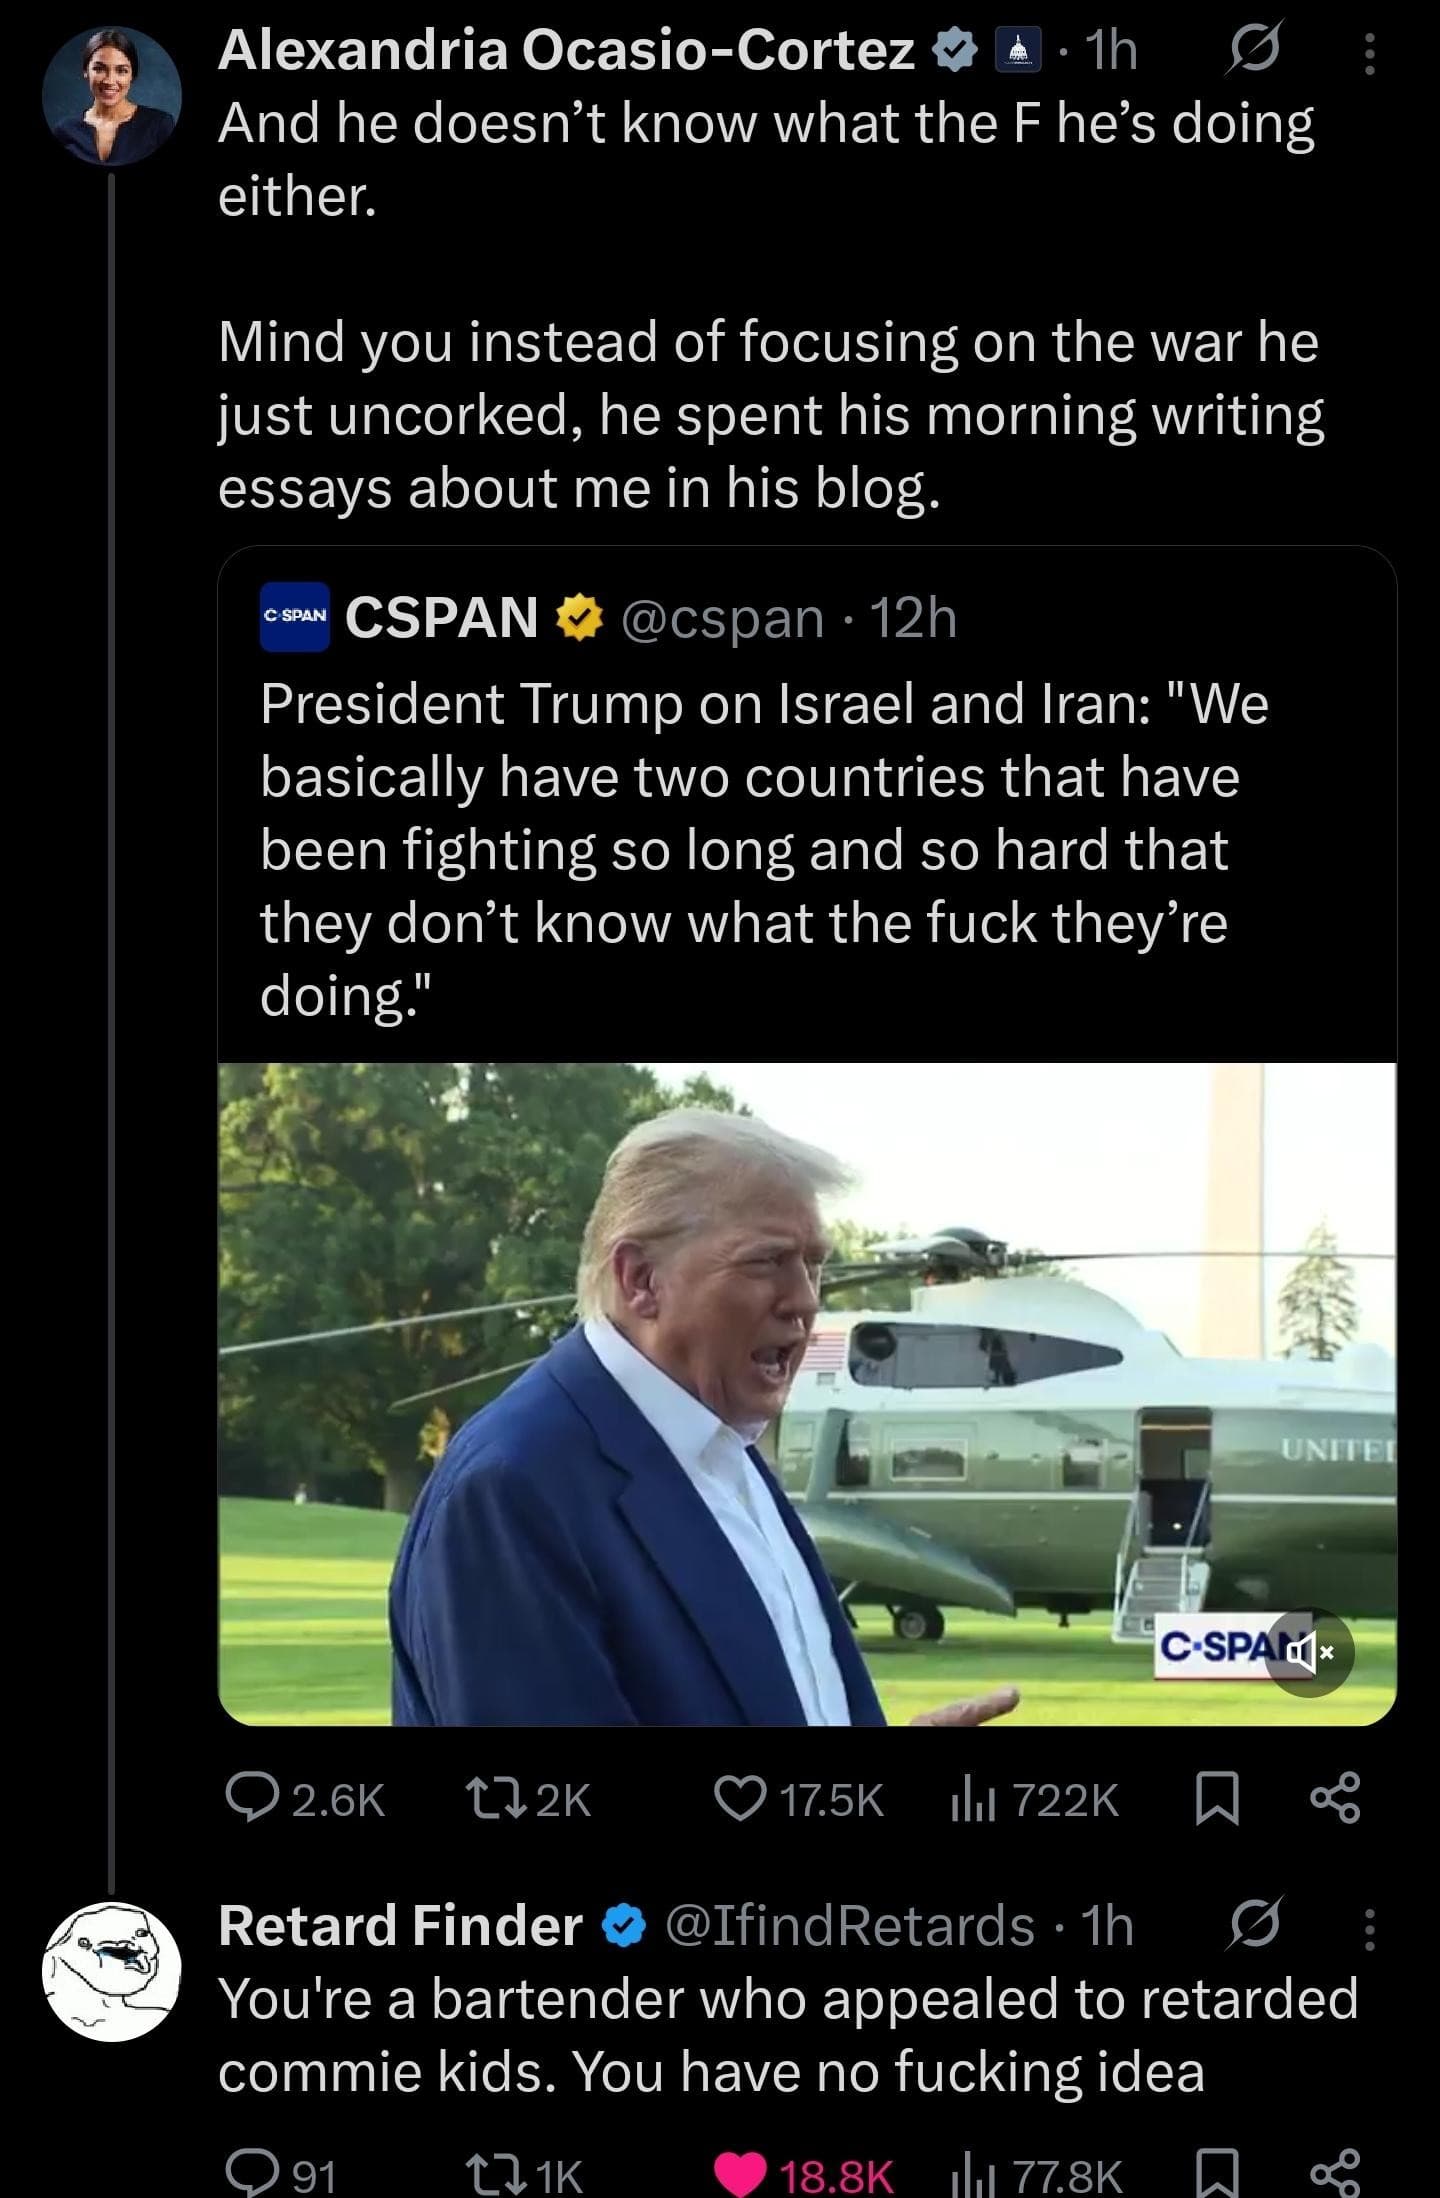Click the government affiliation badge icon
Screen dimensions: 1440x2198
[1018, 52]
